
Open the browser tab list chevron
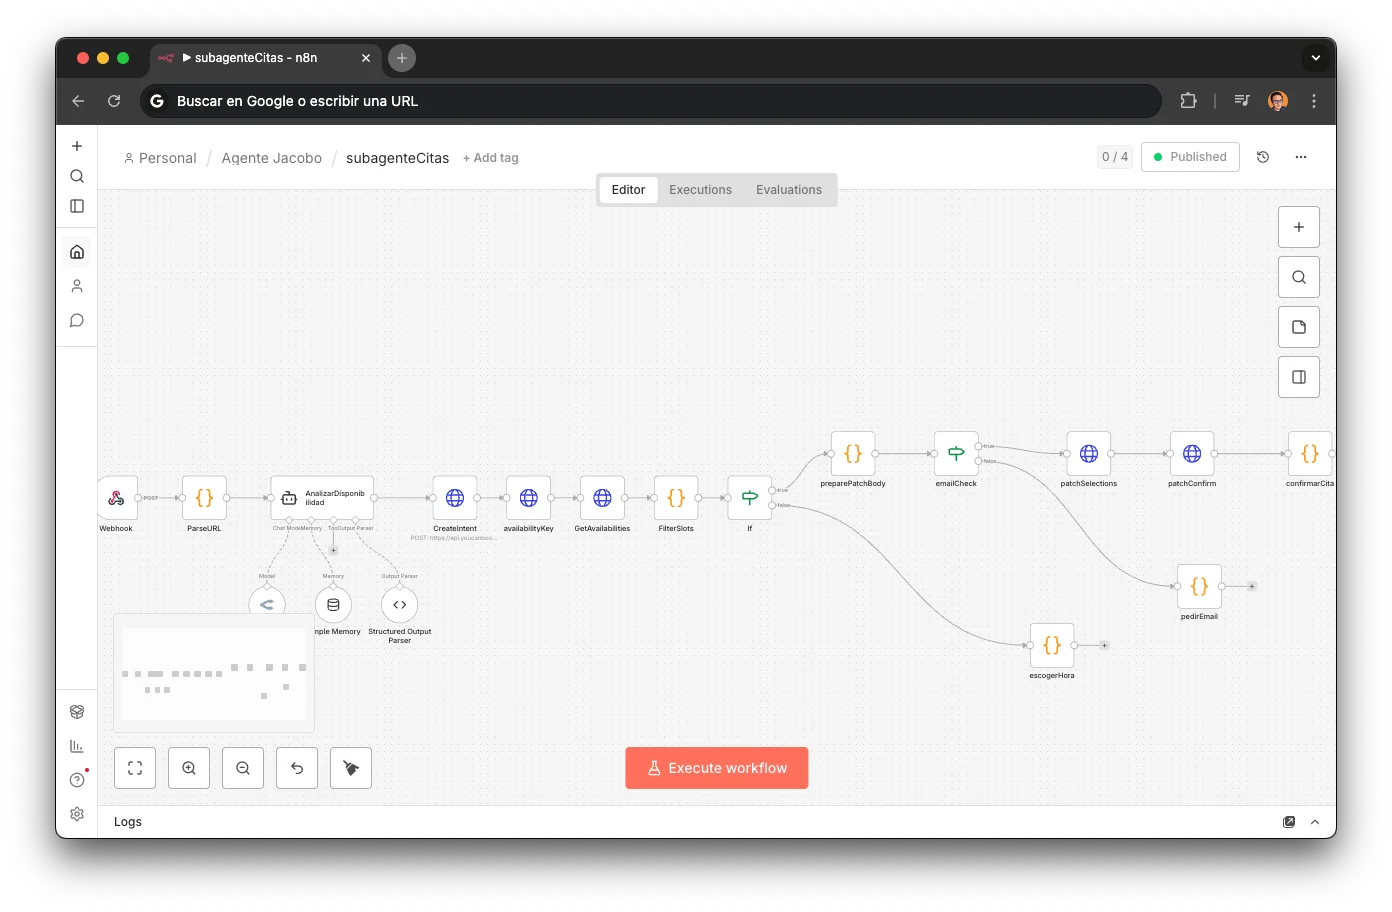click(x=1316, y=57)
